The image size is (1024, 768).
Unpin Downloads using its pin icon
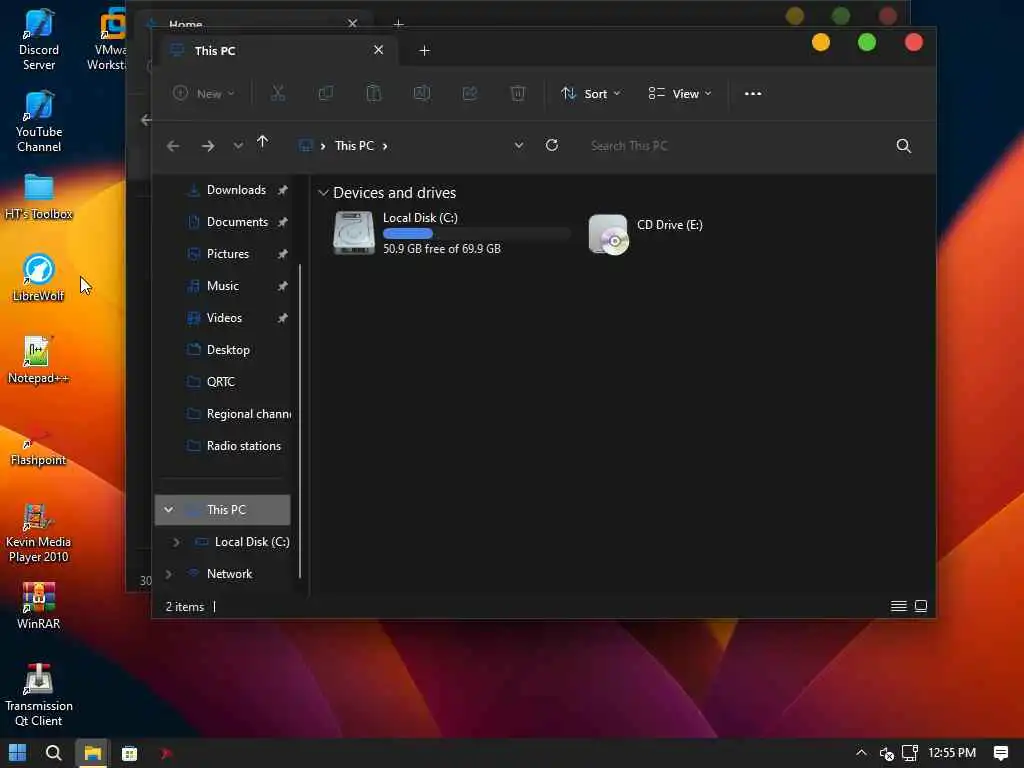[282, 190]
